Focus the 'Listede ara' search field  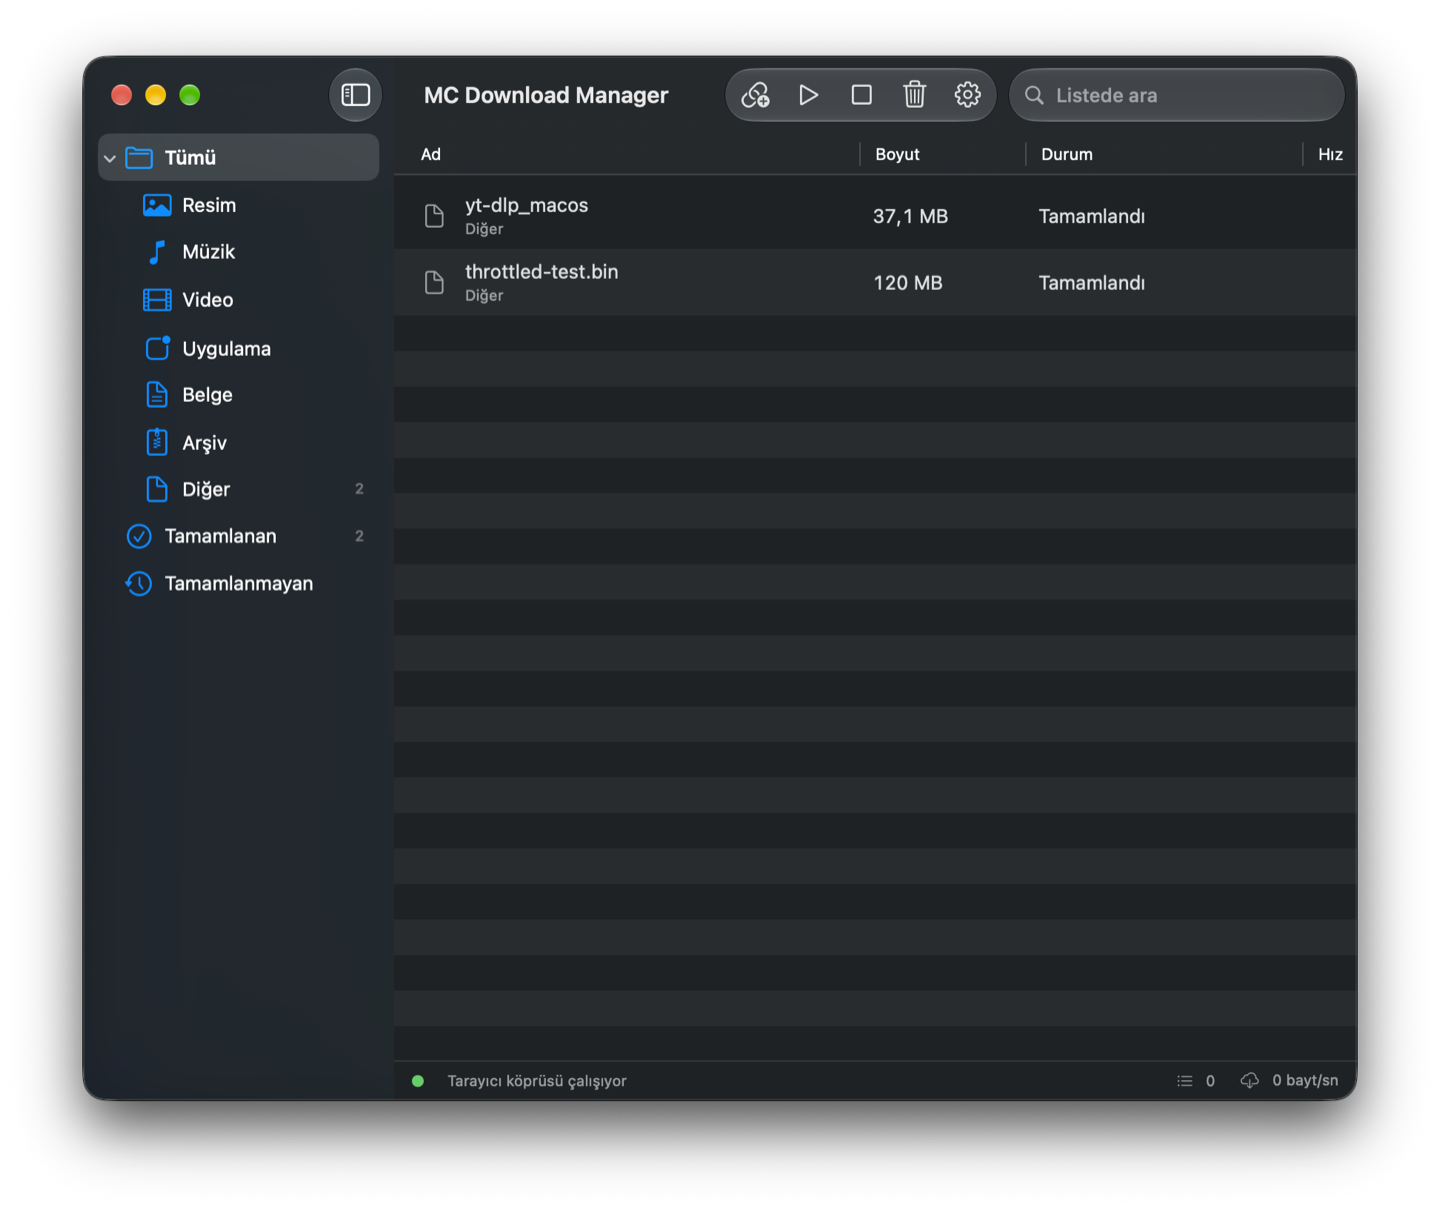(x=1177, y=95)
